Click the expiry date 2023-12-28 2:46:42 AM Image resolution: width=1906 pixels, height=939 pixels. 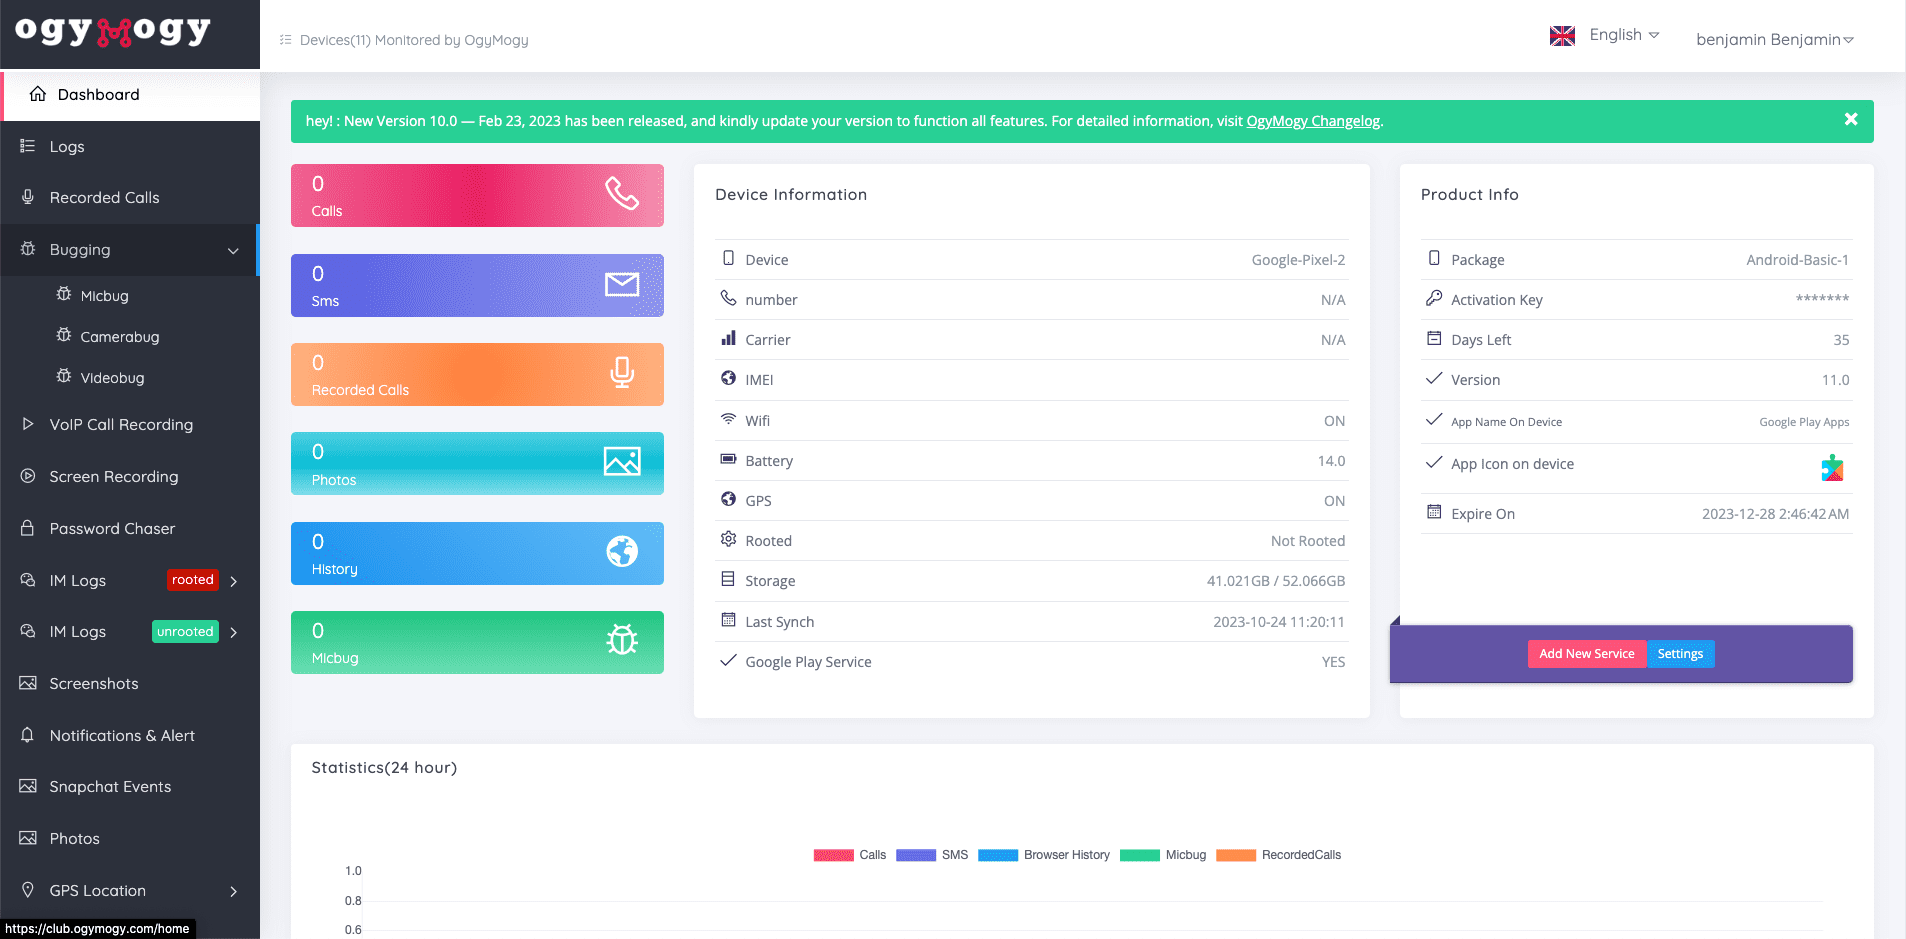pyautogui.click(x=1775, y=514)
